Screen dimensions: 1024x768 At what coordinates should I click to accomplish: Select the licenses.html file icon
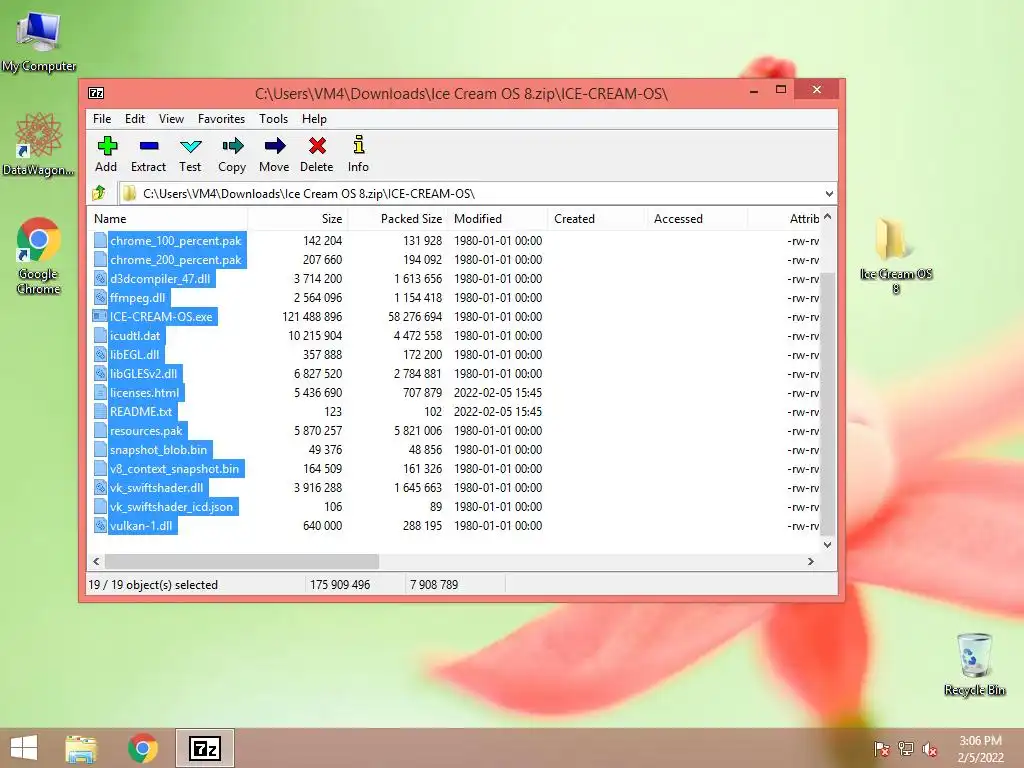click(100, 392)
